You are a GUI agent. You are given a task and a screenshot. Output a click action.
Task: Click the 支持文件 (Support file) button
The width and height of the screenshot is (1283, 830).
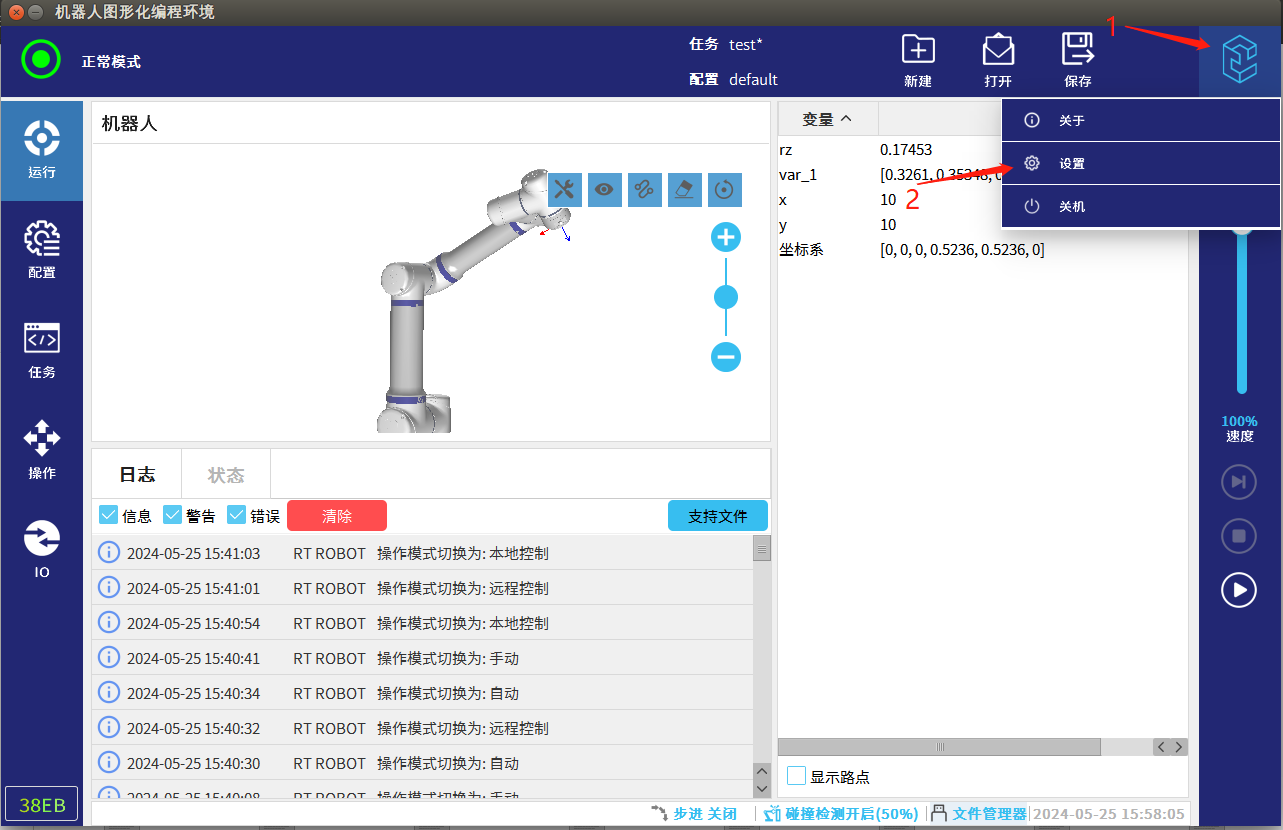[x=717, y=516]
